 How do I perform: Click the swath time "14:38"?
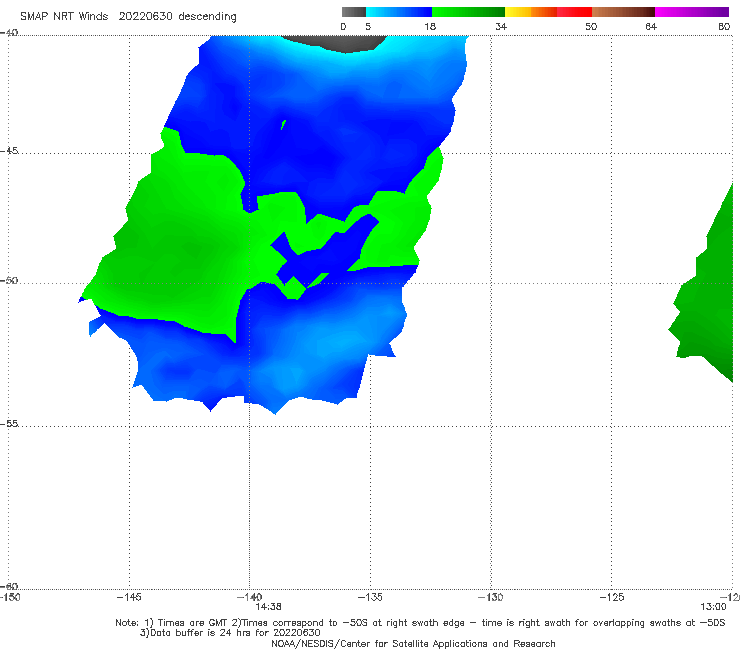tap(268, 607)
